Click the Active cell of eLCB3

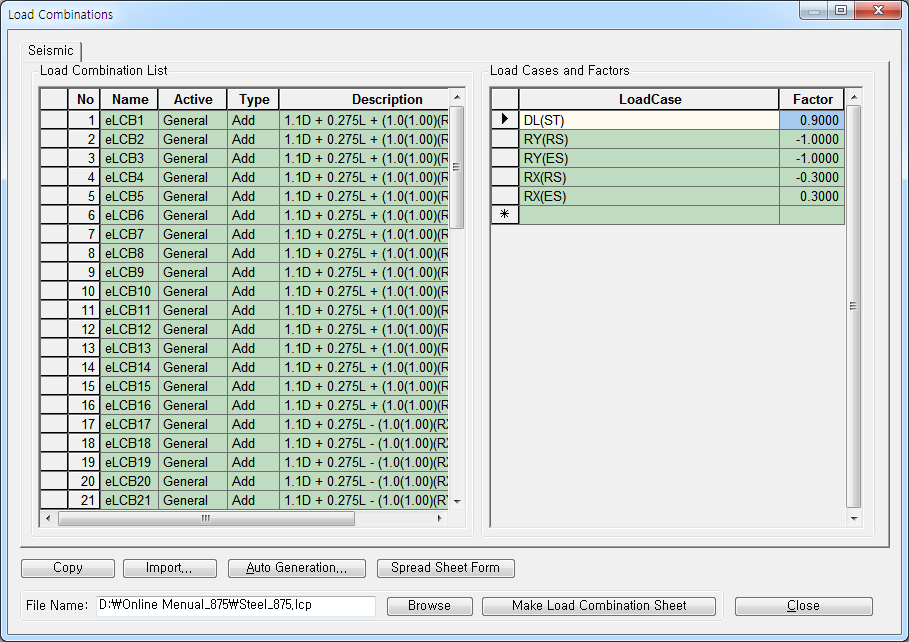(x=192, y=158)
